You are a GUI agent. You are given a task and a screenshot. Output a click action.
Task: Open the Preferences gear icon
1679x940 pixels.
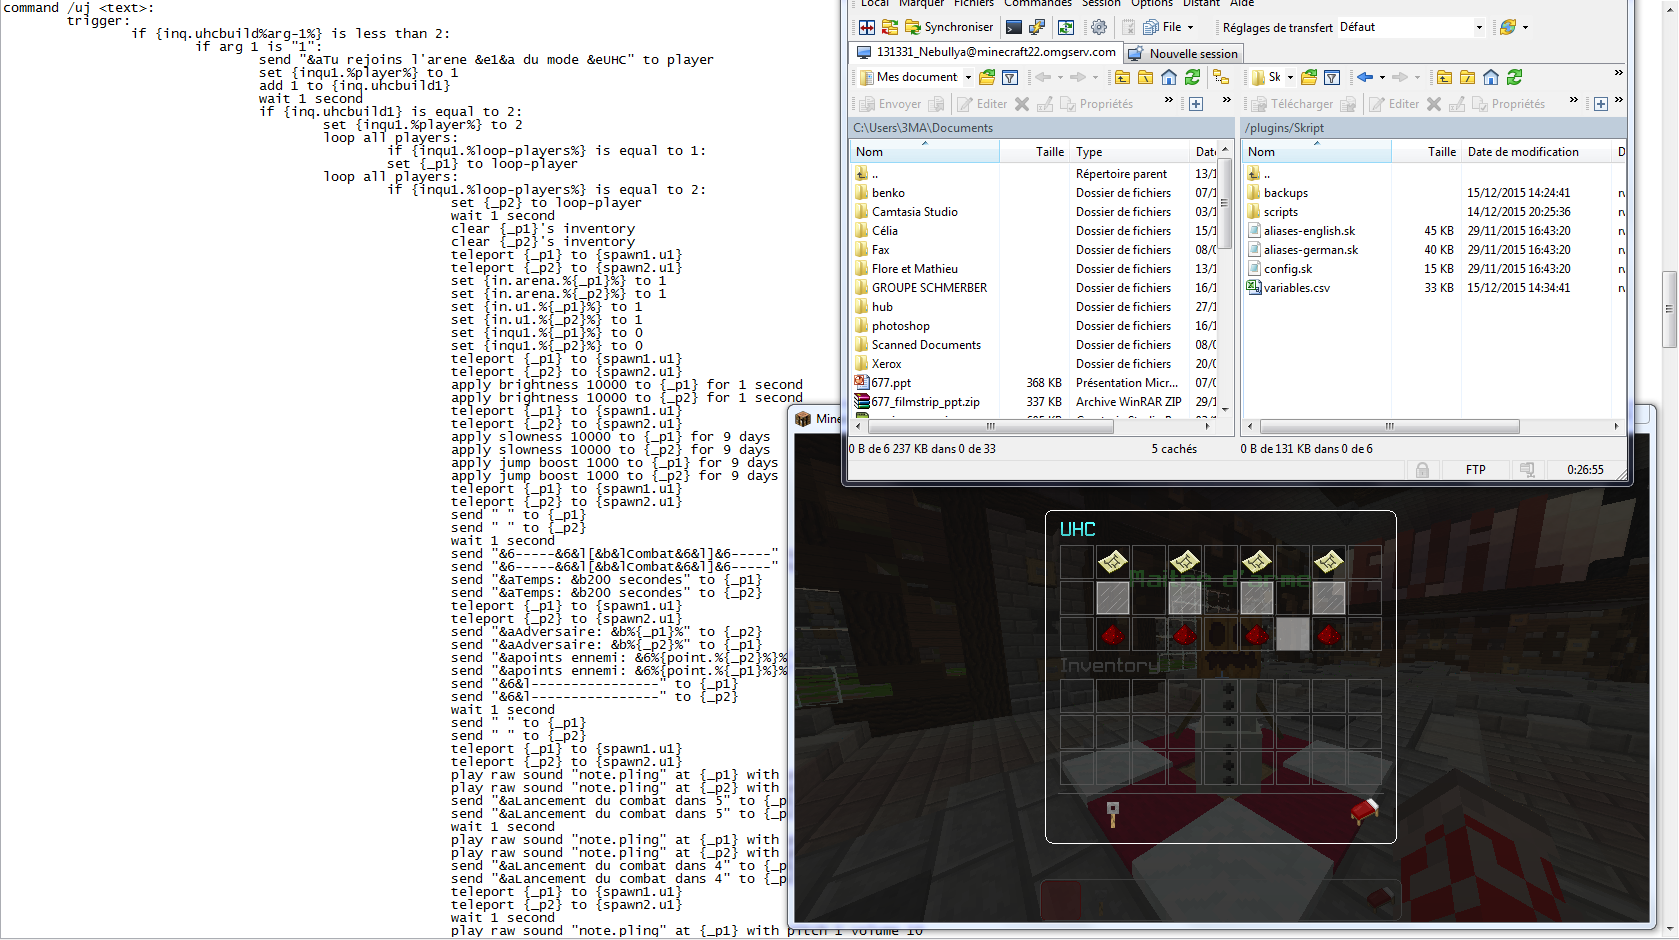tap(1099, 27)
